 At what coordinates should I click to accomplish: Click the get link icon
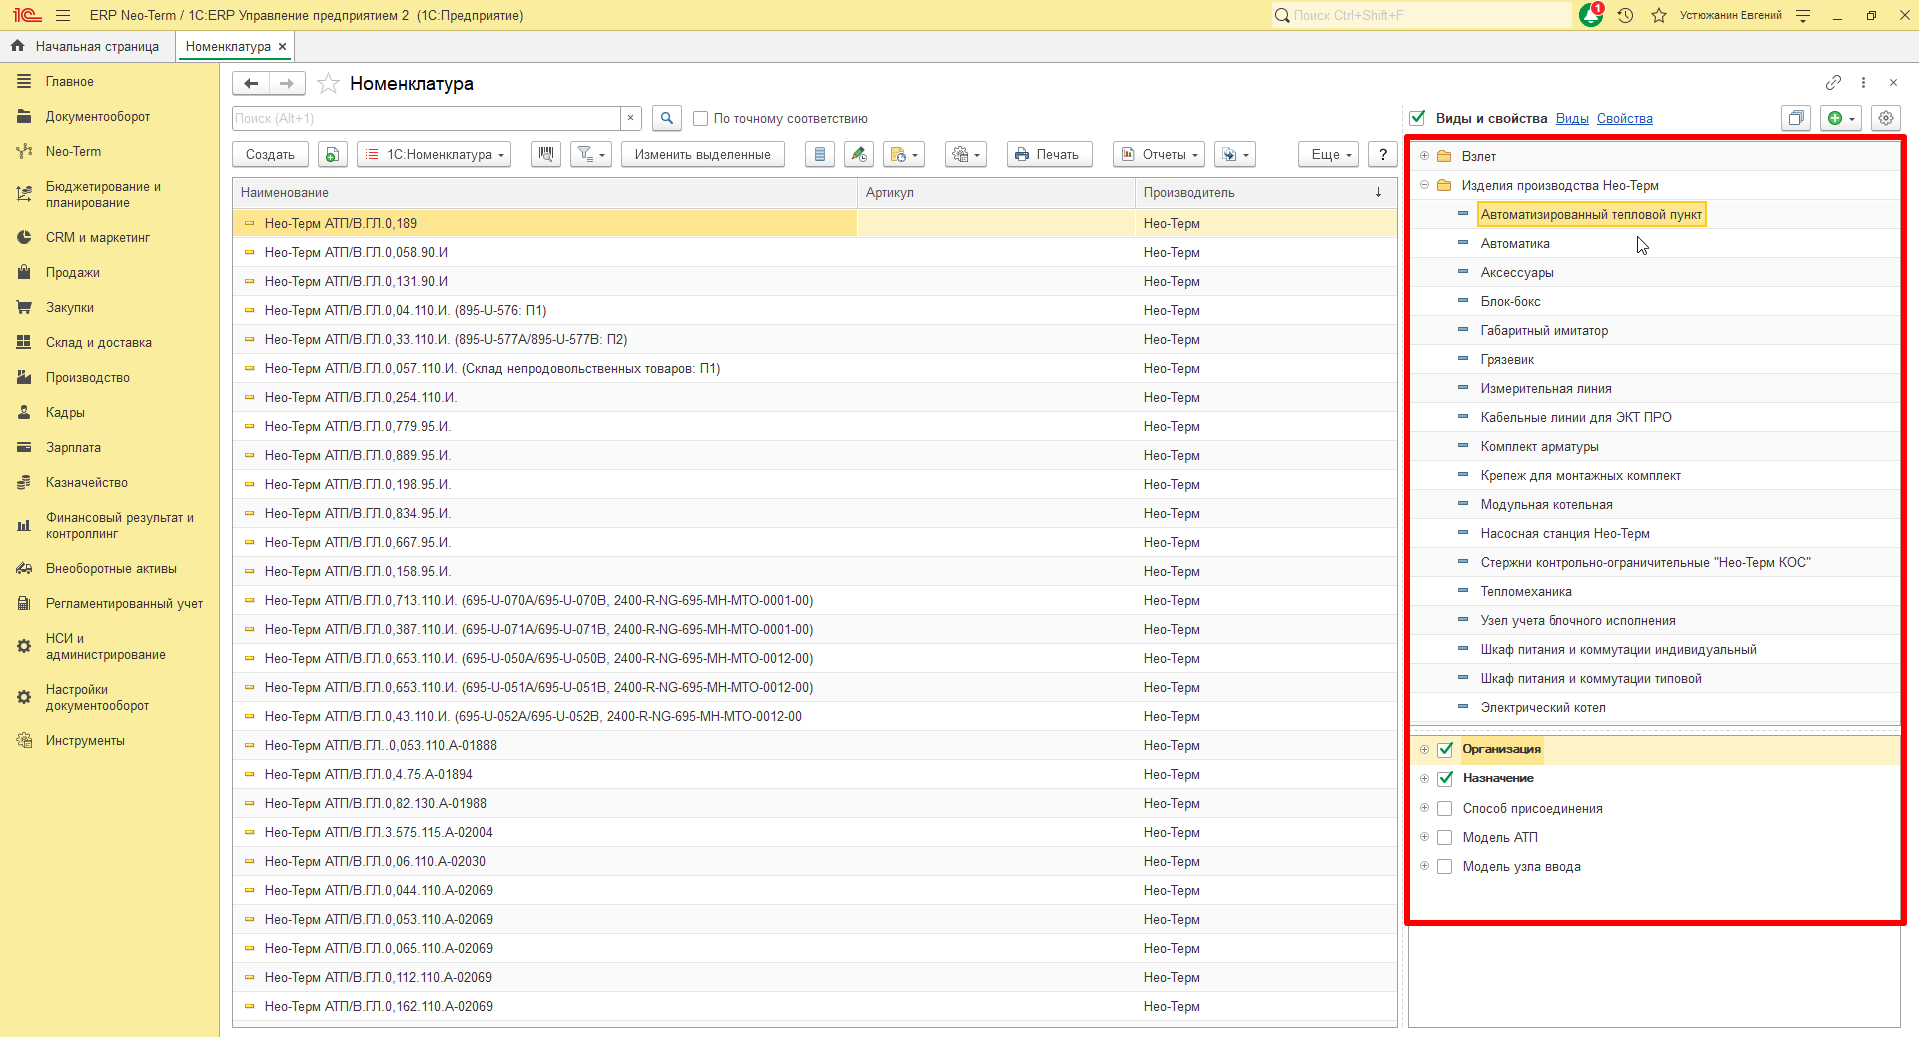1833,82
